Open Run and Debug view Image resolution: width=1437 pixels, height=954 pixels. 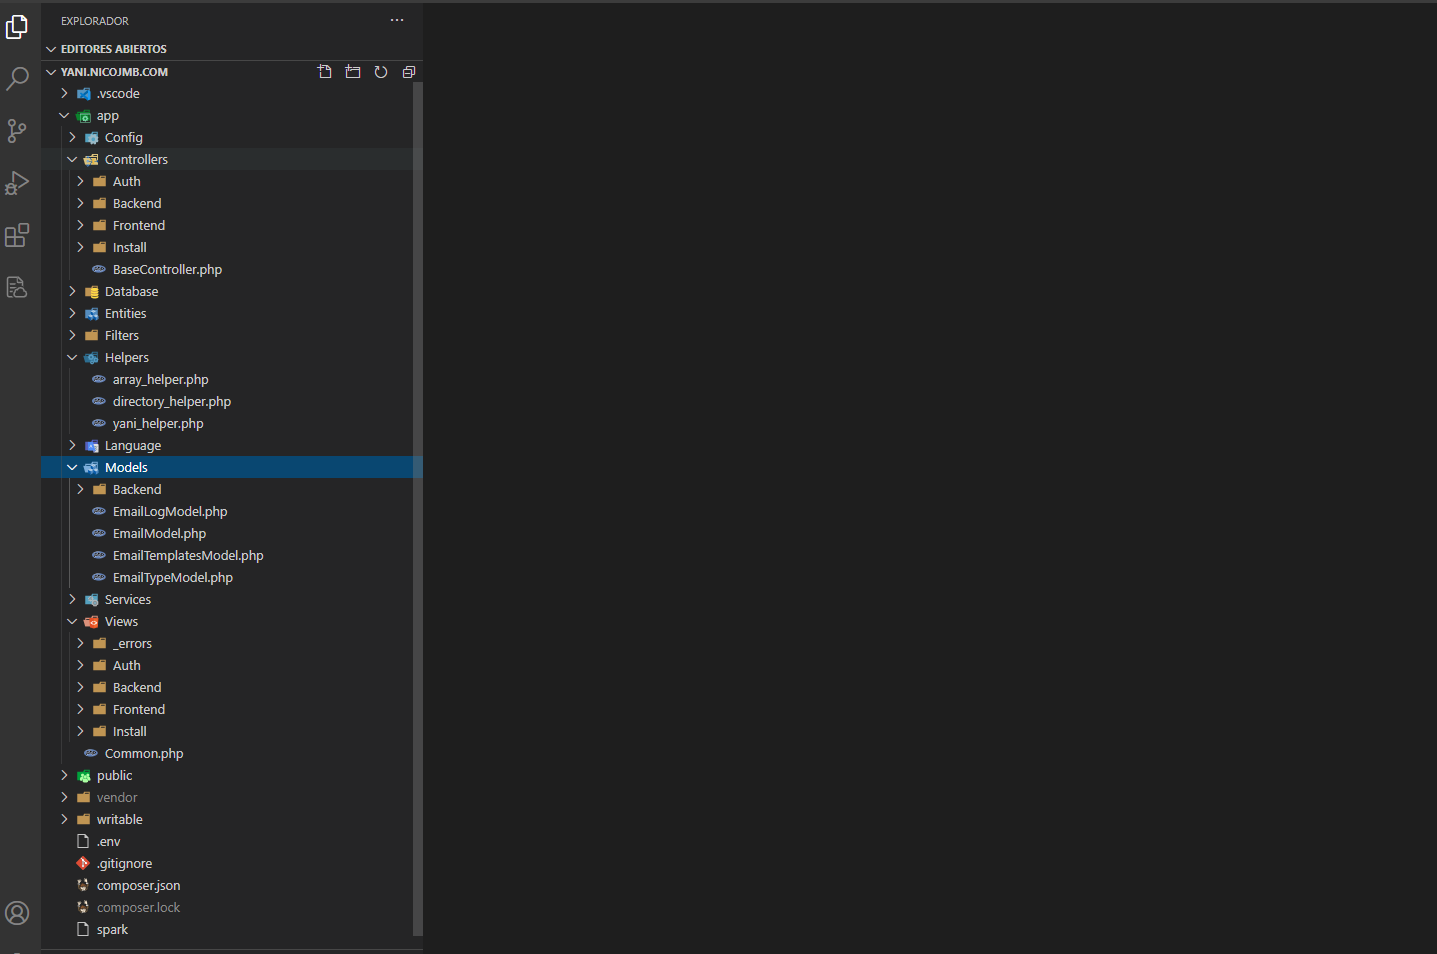17,183
